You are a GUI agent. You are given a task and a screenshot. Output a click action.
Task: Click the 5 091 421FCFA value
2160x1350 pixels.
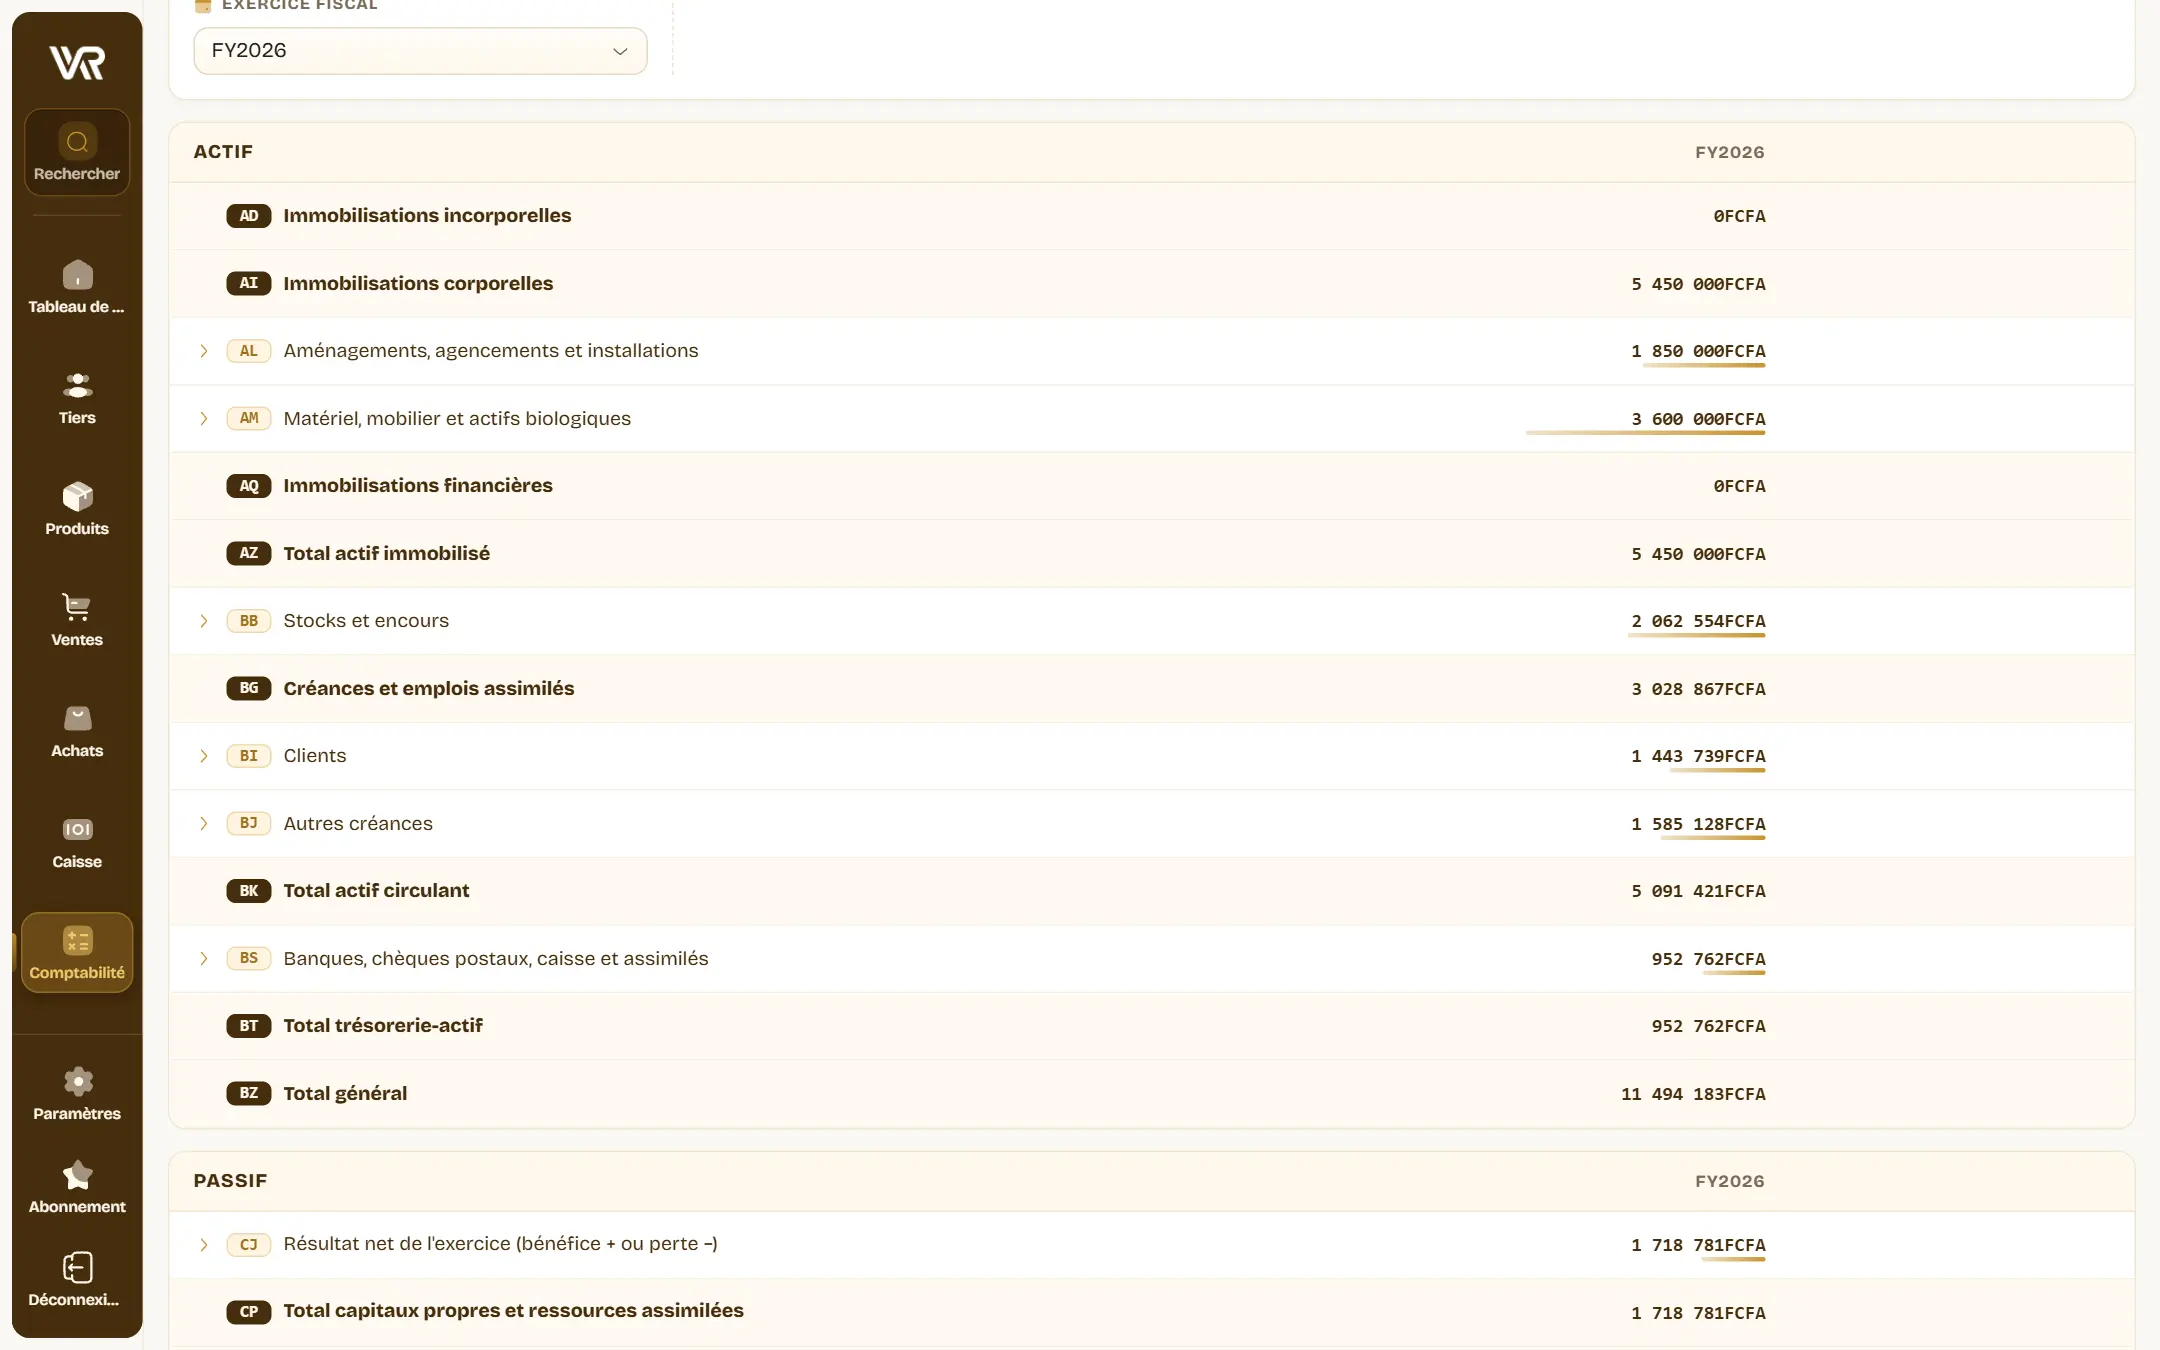coord(1698,891)
